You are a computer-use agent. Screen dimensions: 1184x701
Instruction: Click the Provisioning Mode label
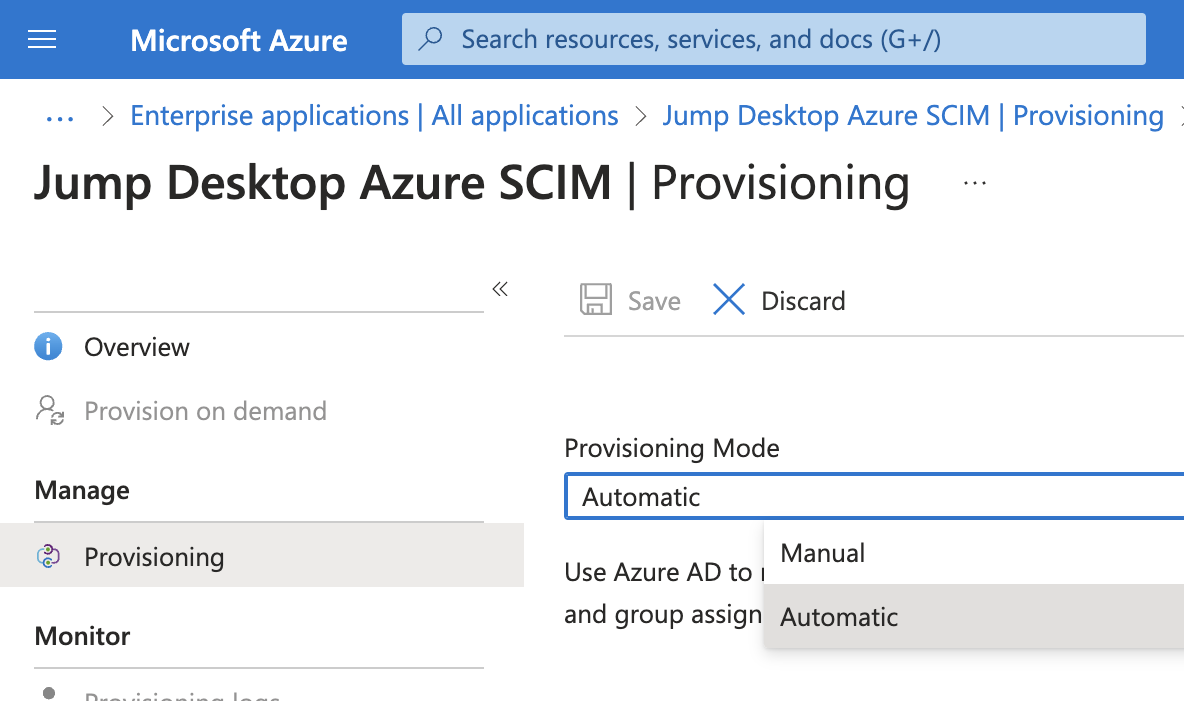click(671, 448)
